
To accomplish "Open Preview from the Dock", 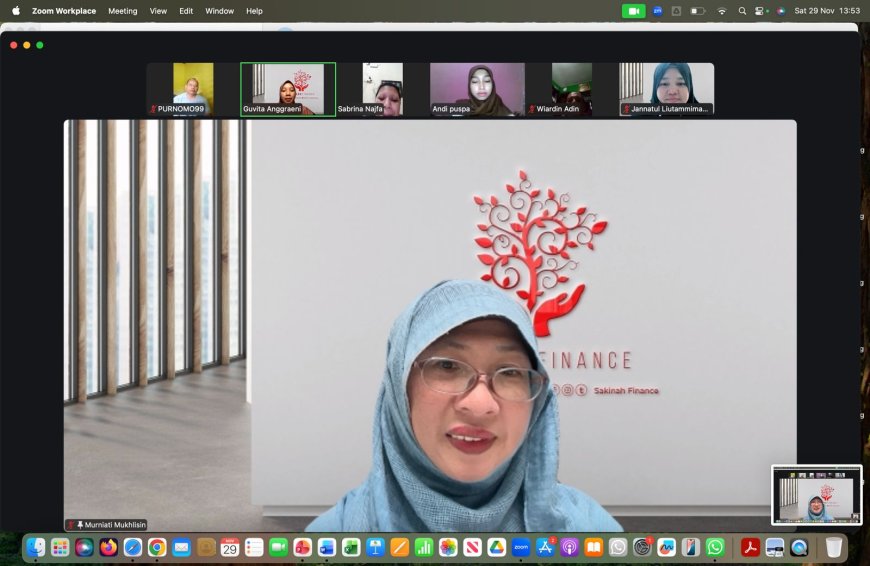I will 775,548.
